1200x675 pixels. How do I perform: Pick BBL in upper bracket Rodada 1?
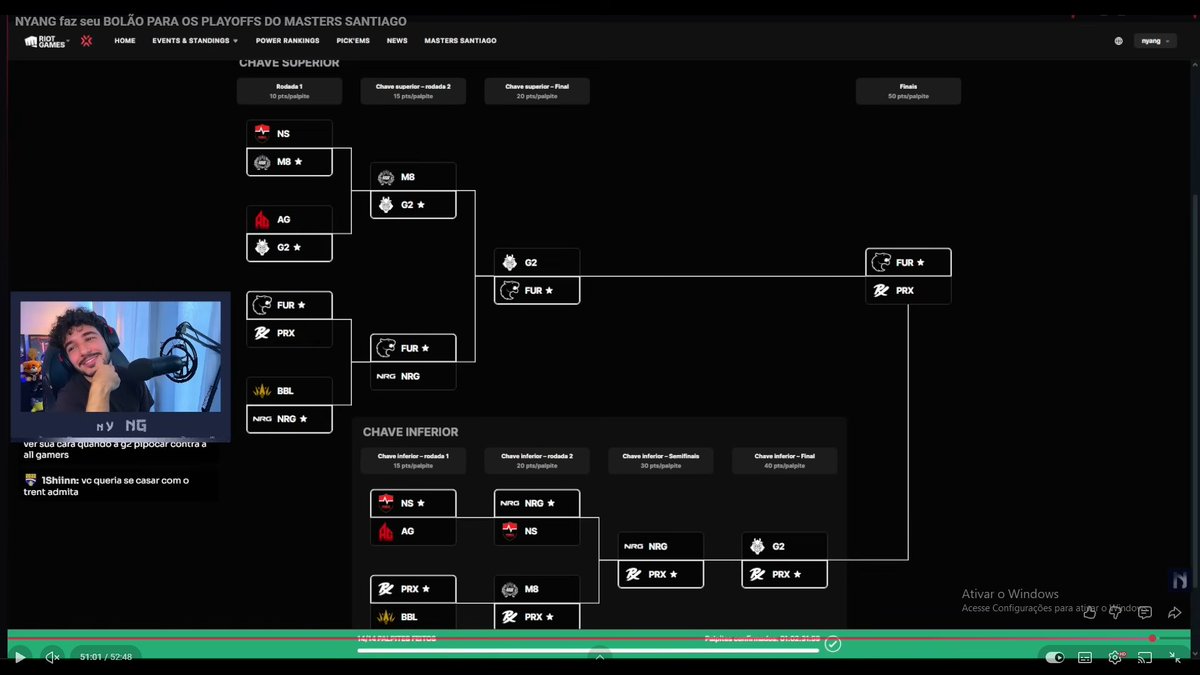(x=289, y=390)
